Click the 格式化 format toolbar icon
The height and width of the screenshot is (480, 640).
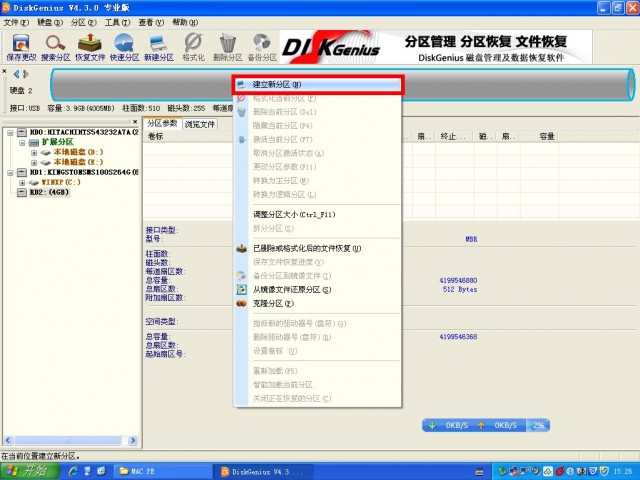(x=193, y=47)
